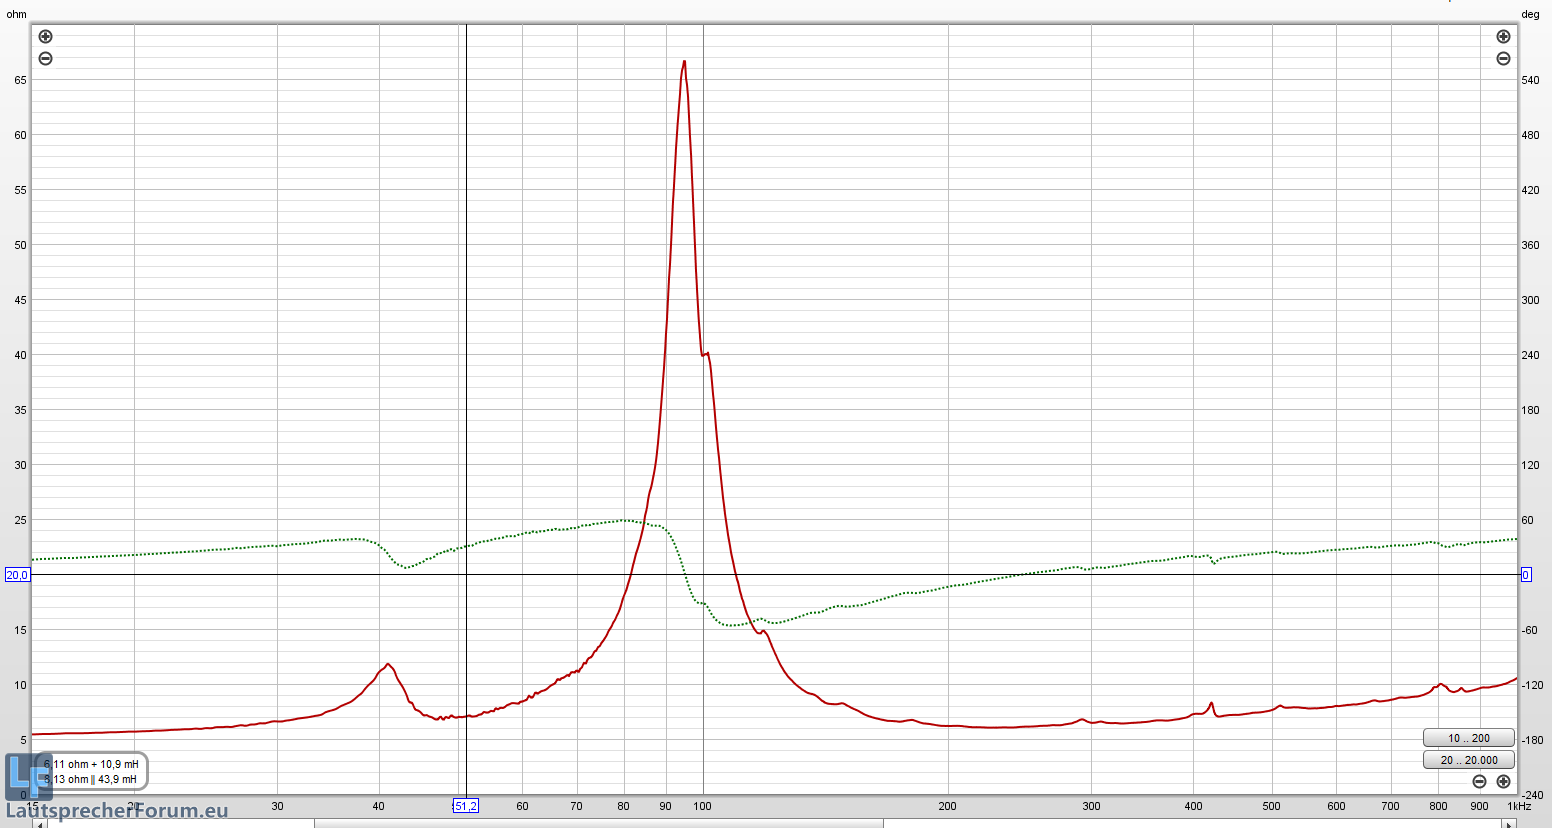1552x828 pixels.
Task: Zoom in the left ohm axis
Action: (x=45, y=37)
